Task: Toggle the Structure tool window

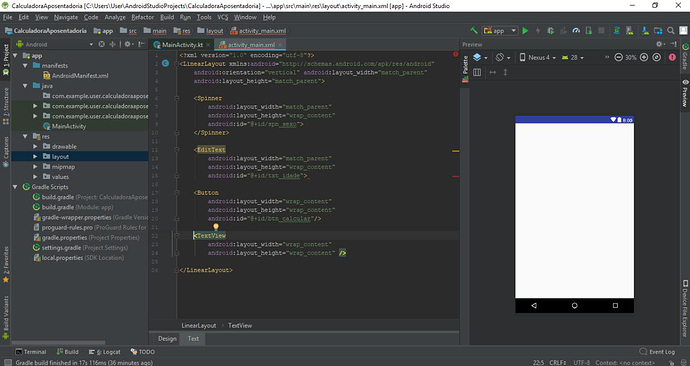Action: (6, 106)
